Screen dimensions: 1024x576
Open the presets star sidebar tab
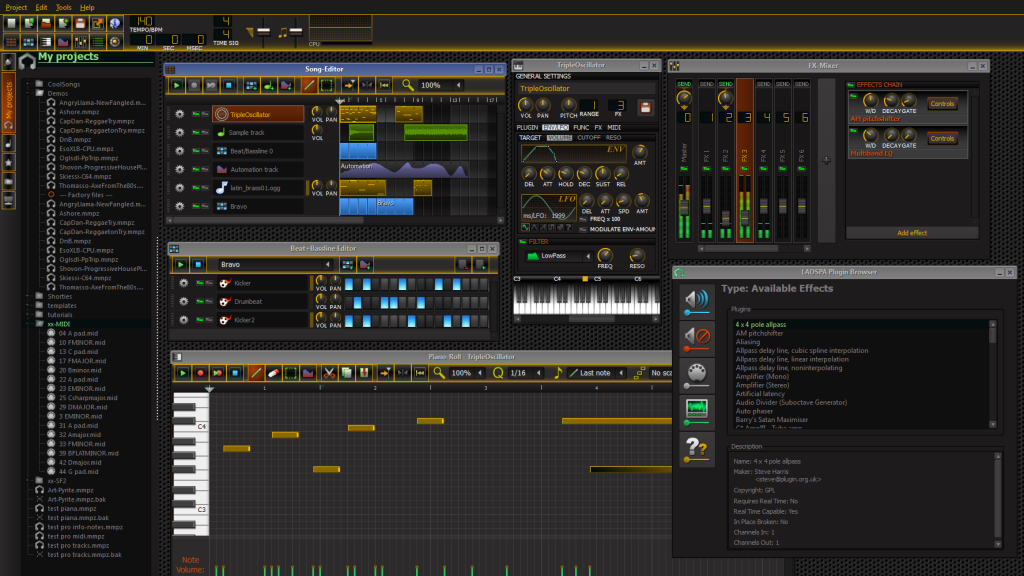tap(8, 162)
